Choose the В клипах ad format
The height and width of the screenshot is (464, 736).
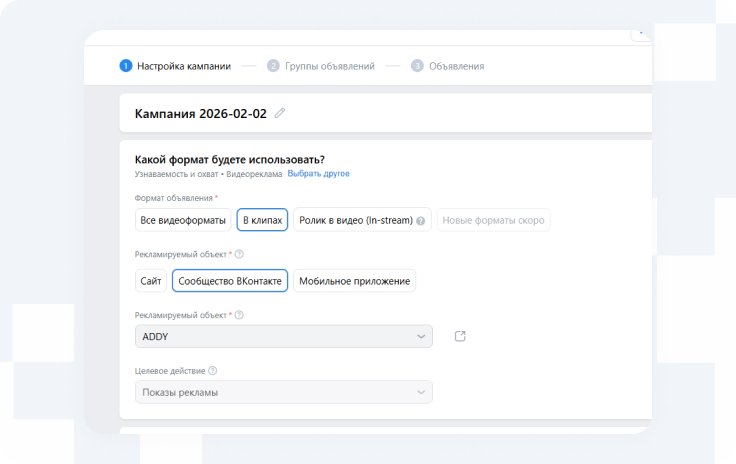263,220
